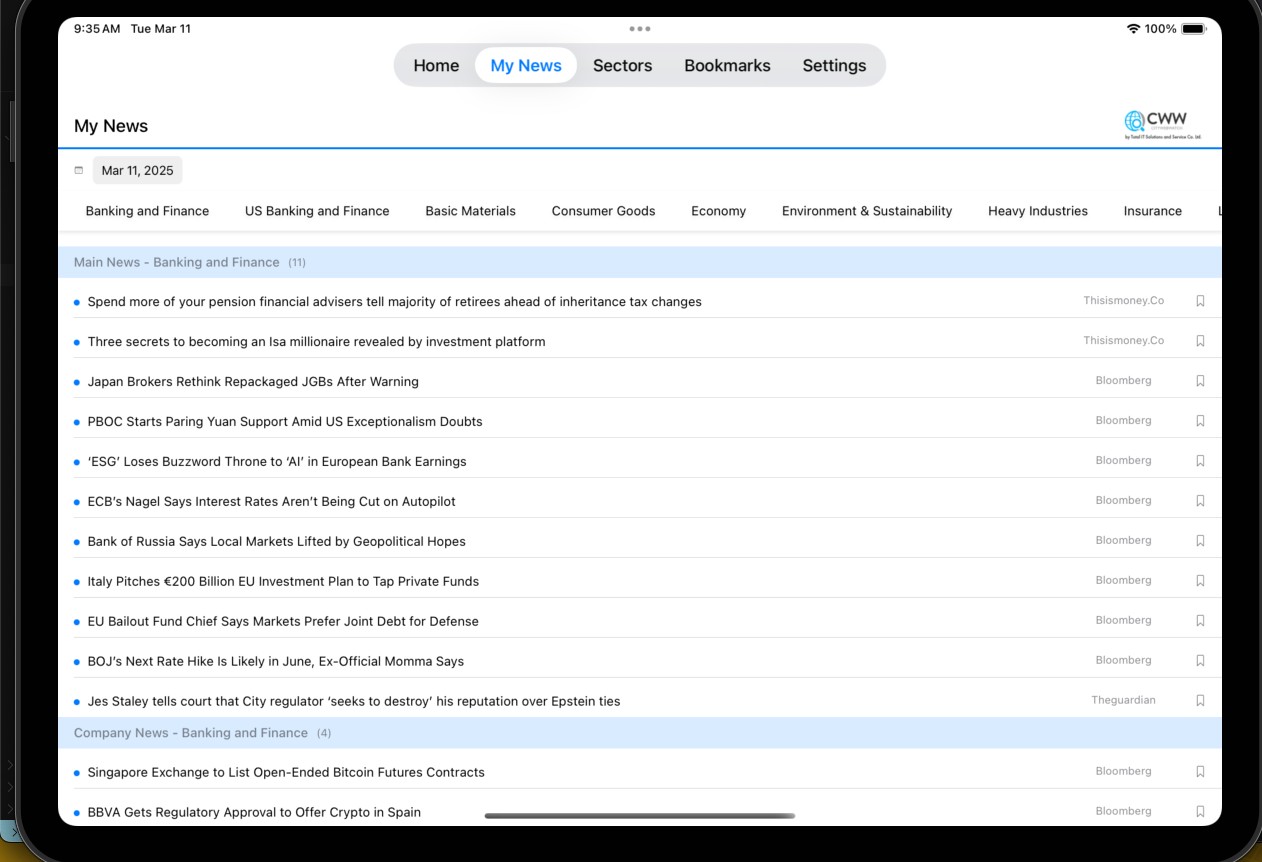Toggle bookmark on the EU Bailout Fund article
The height and width of the screenshot is (862, 1262).
(1200, 620)
